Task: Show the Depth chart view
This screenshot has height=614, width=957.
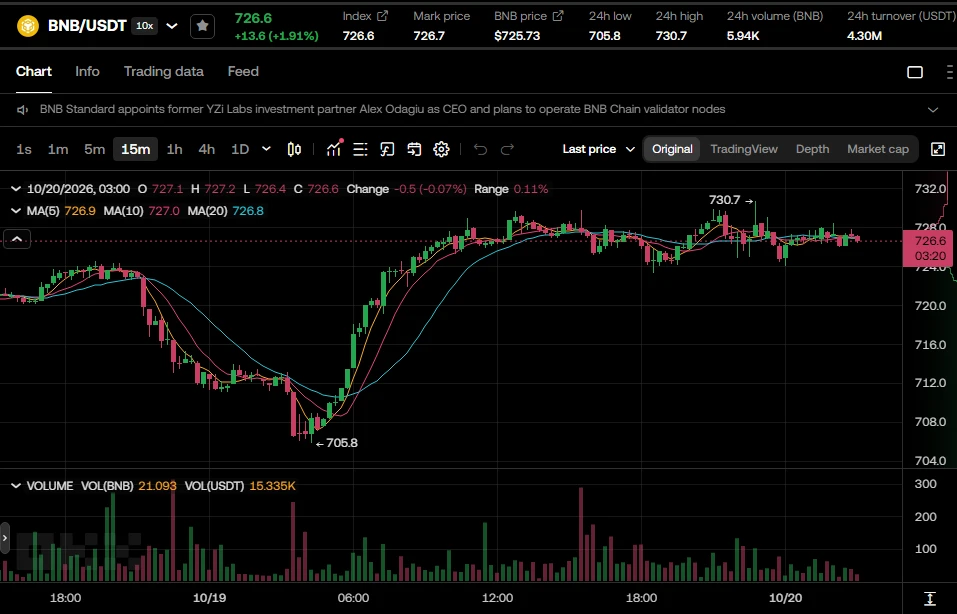Action: click(x=812, y=149)
